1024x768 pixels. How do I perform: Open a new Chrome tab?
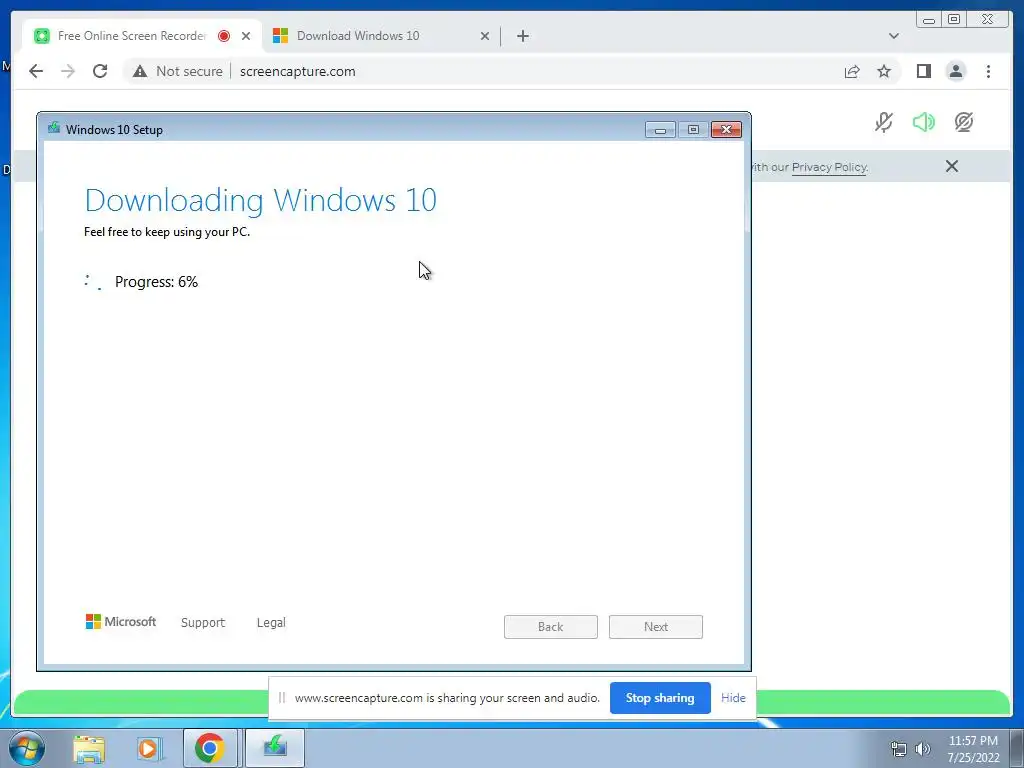(522, 36)
